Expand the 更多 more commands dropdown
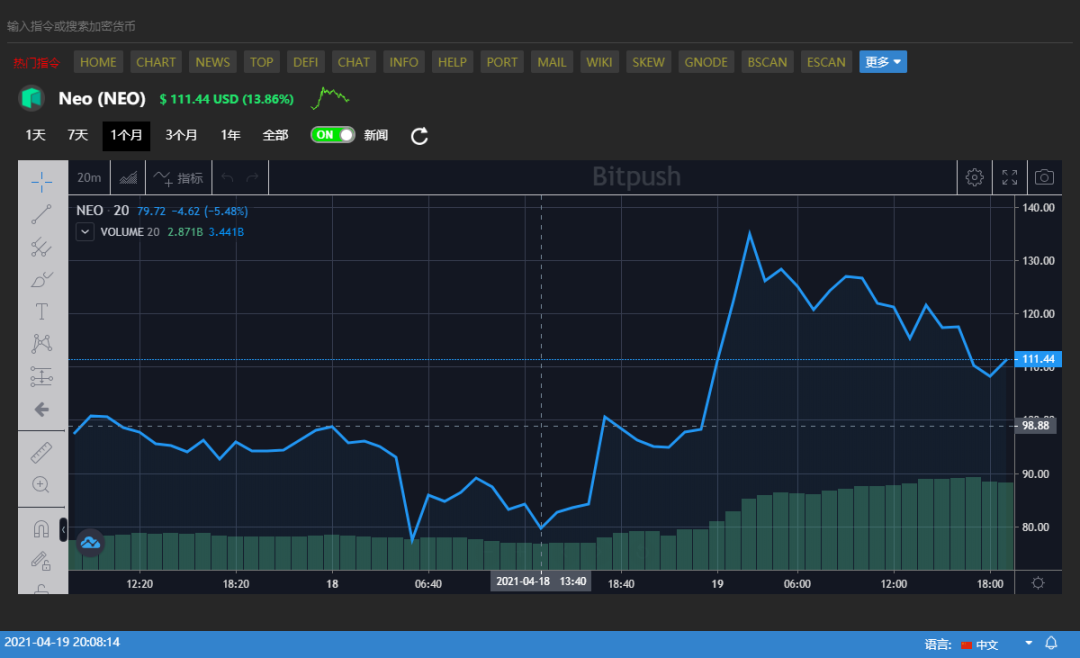The width and height of the screenshot is (1080, 658). pyautogui.click(x=883, y=62)
